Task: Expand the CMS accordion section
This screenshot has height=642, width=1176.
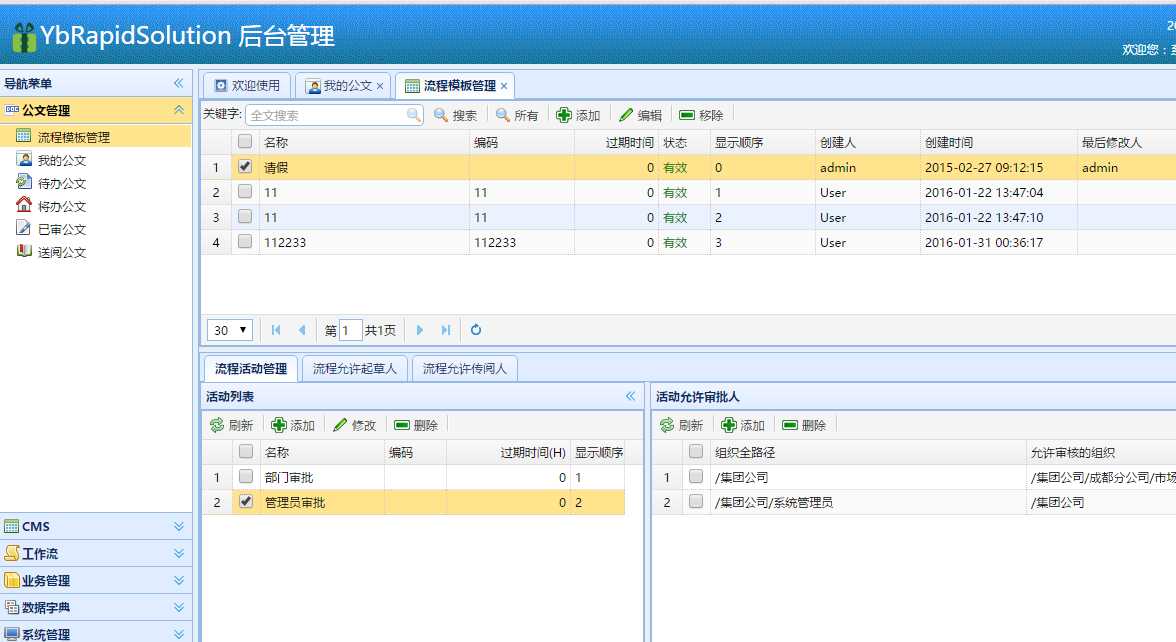Action: [x=178, y=526]
